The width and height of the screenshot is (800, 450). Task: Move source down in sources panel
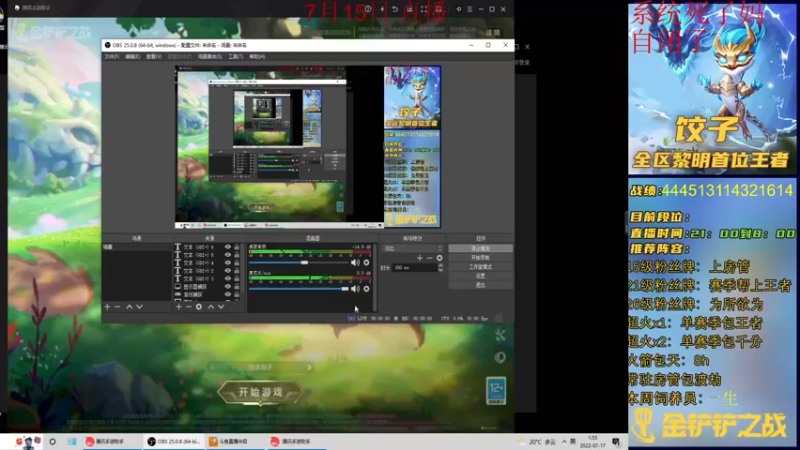point(221,307)
